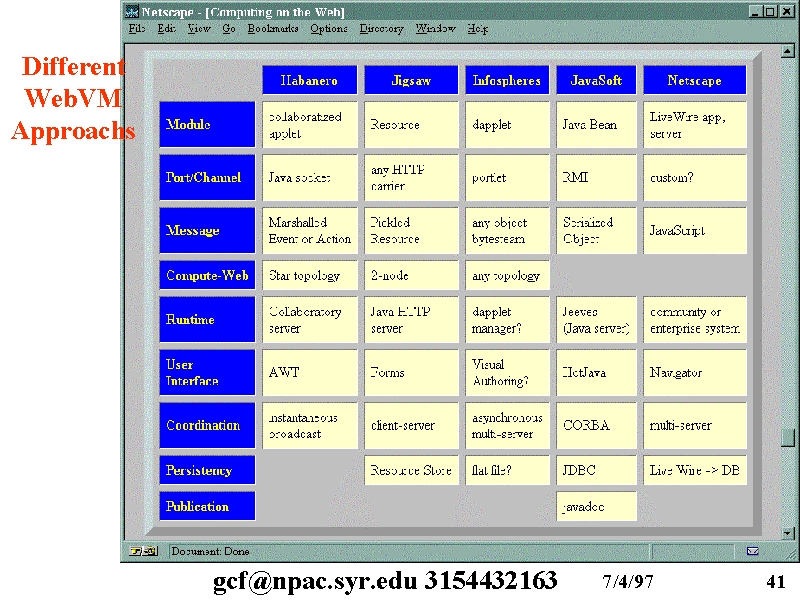The width and height of the screenshot is (800, 600).
Task: Click the Publication row header
Action: coord(207,506)
